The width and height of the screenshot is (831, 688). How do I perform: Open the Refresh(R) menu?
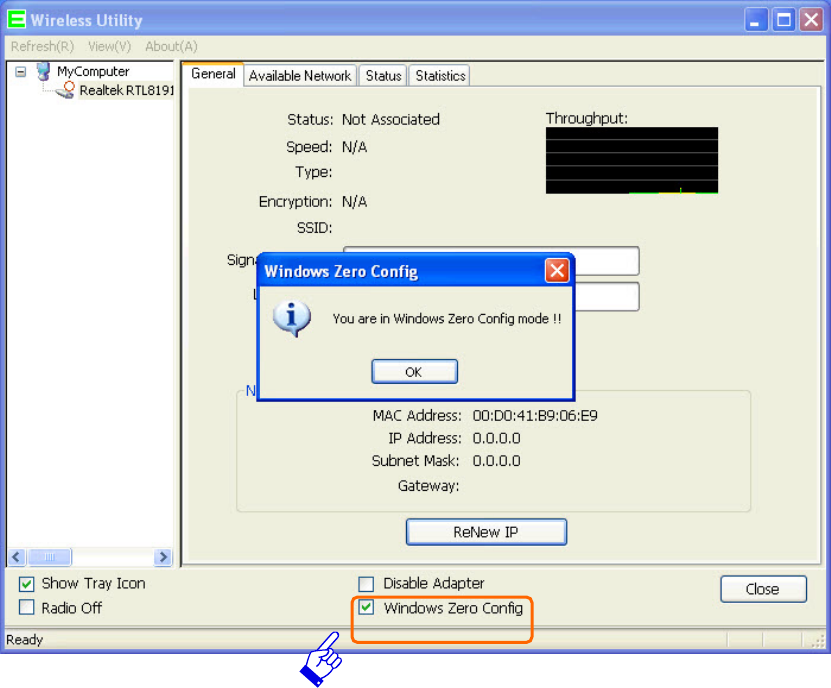pos(42,47)
